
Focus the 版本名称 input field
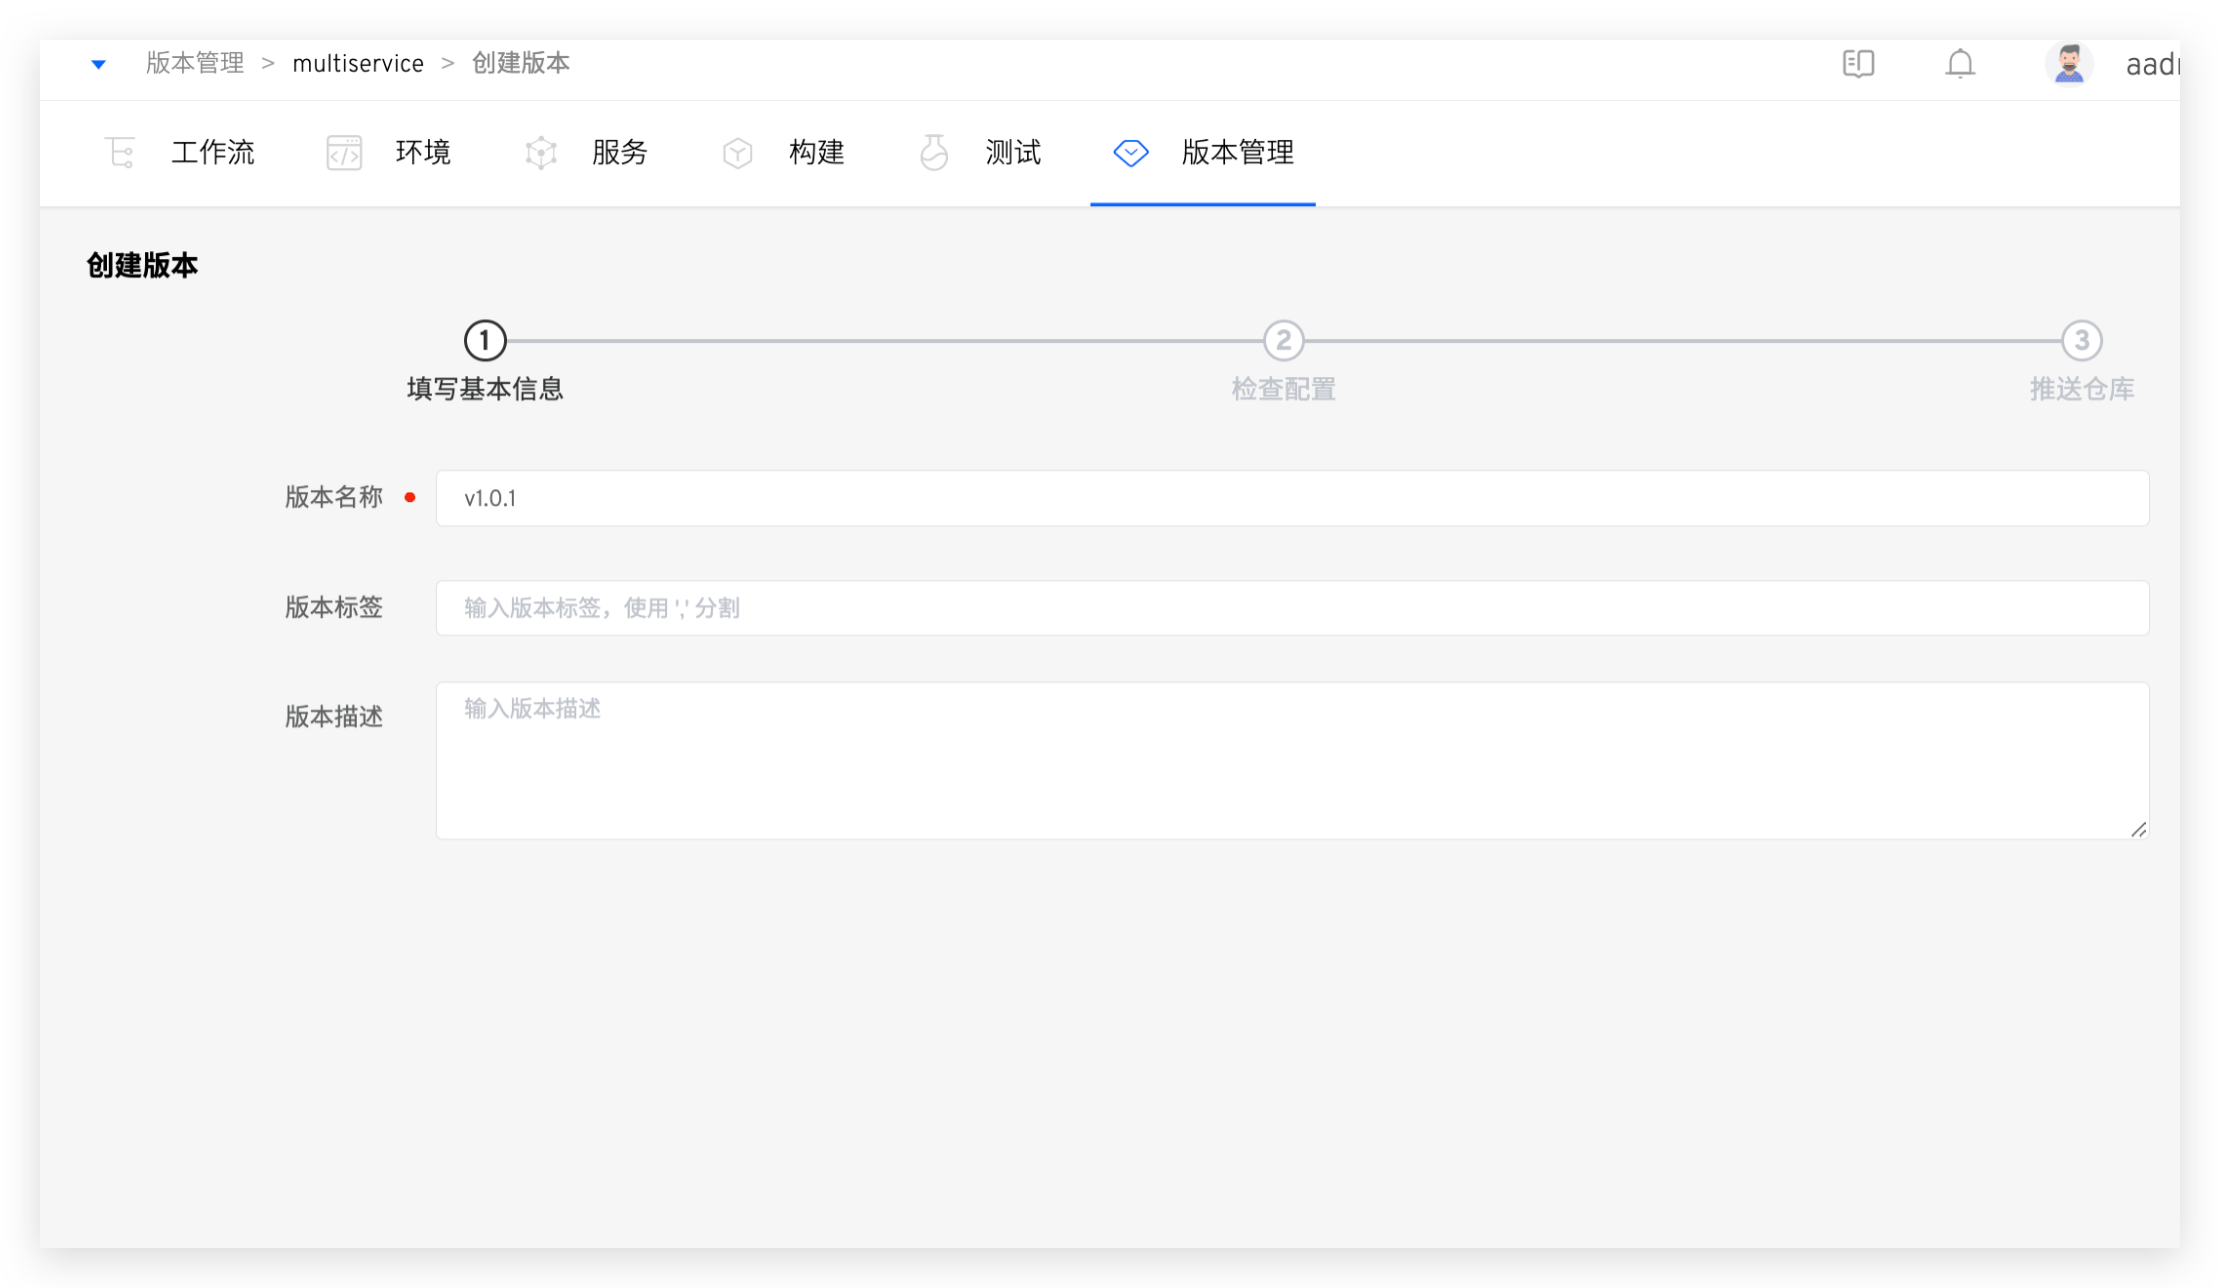click(x=1291, y=498)
